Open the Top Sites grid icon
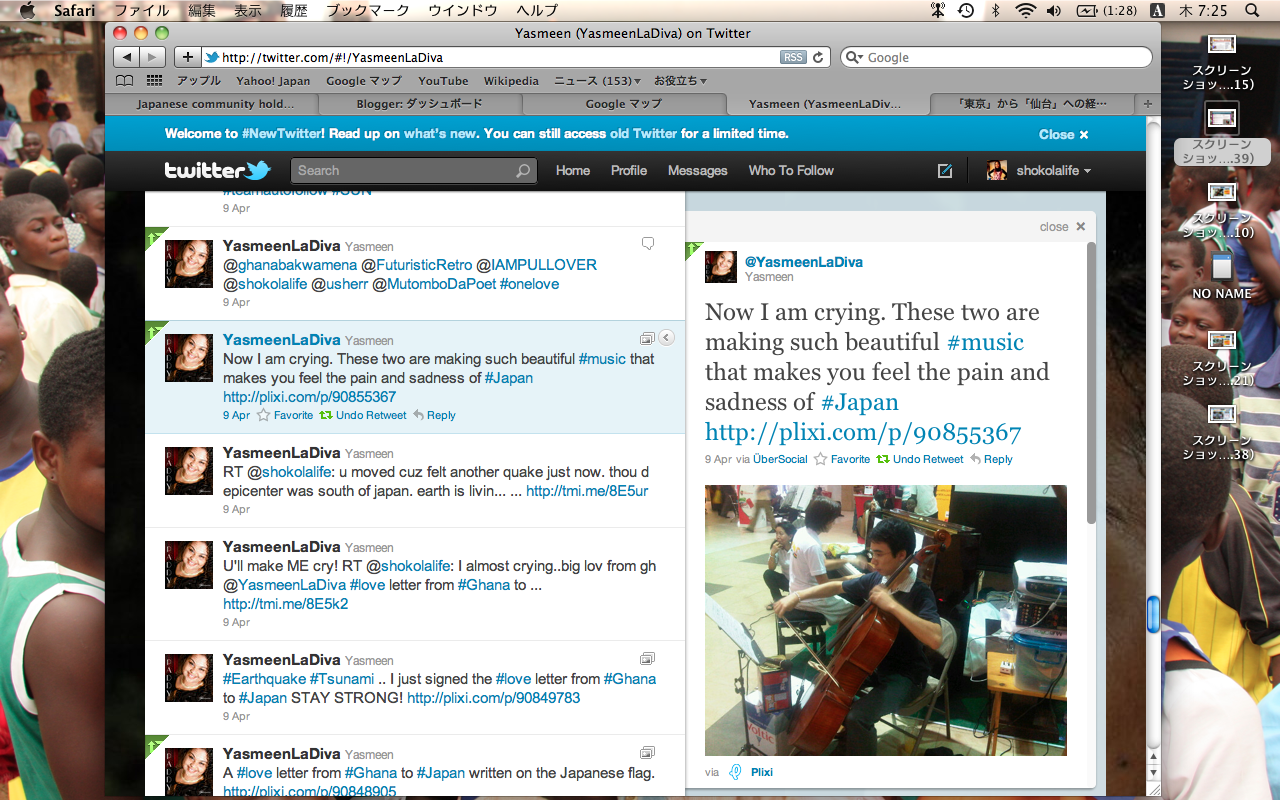Viewport: 1280px width, 800px height. click(x=154, y=81)
